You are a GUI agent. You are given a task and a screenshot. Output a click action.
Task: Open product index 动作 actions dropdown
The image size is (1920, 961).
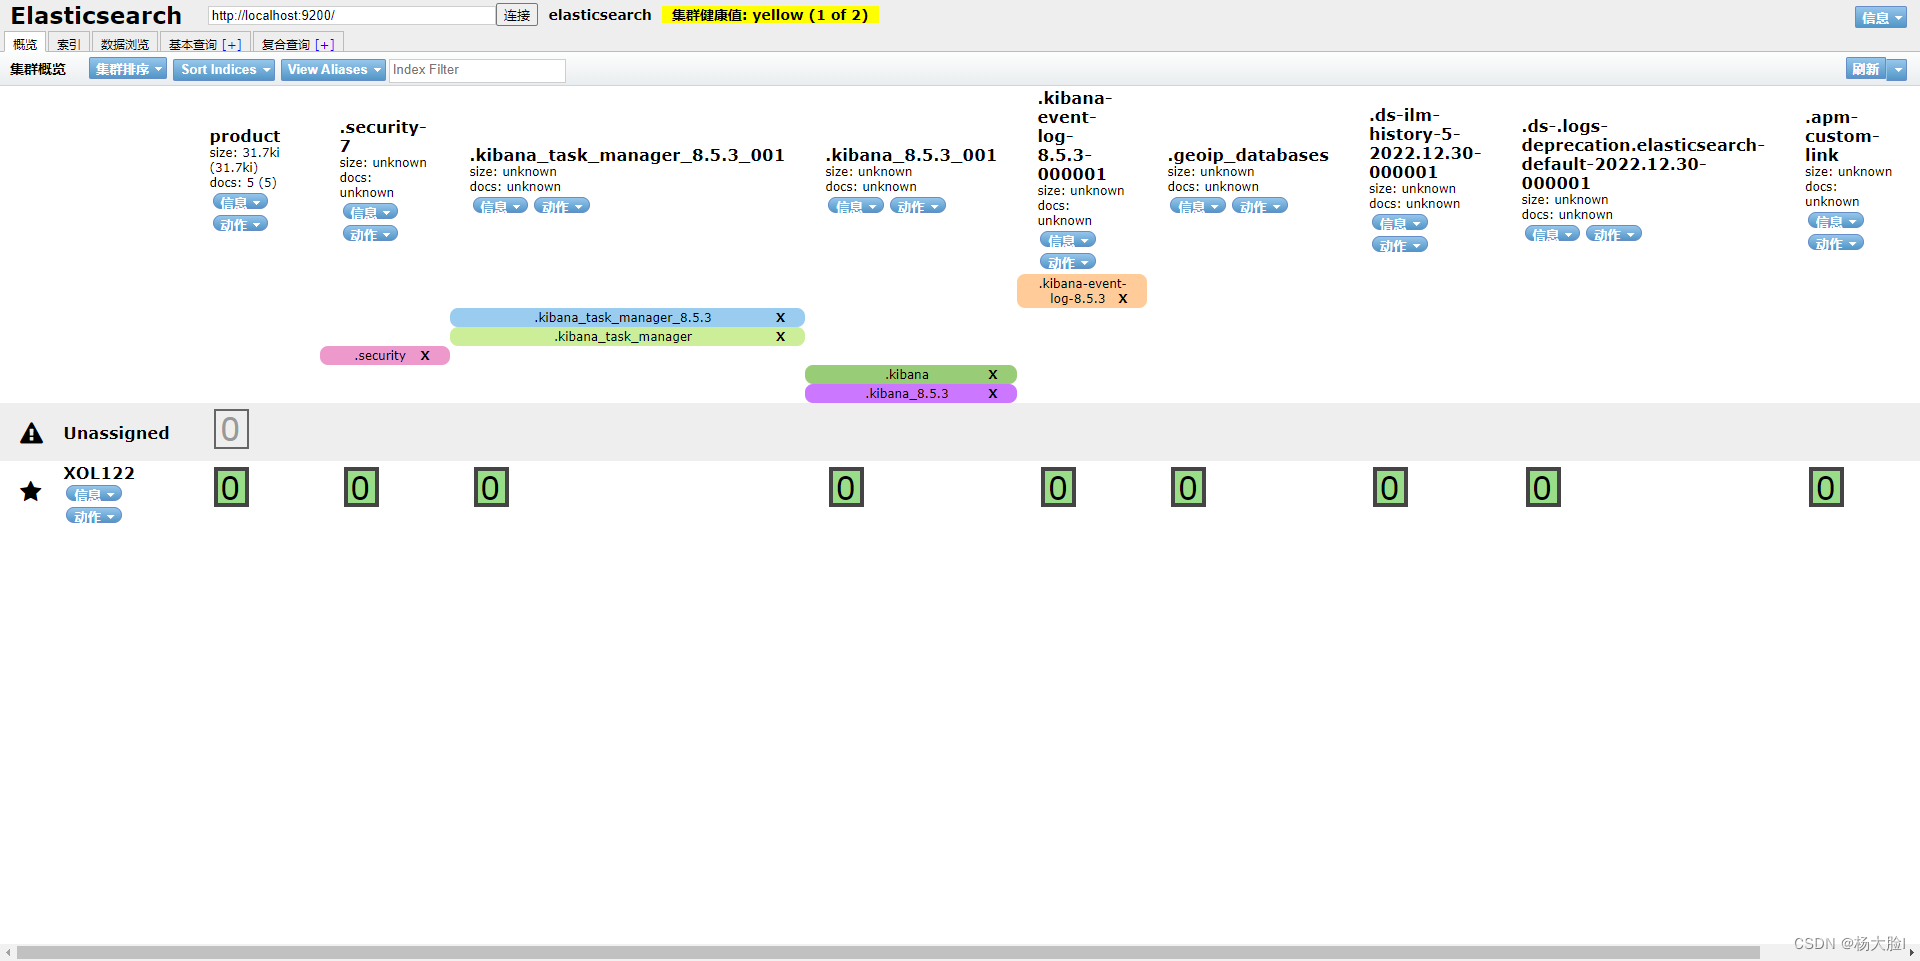(x=240, y=224)
